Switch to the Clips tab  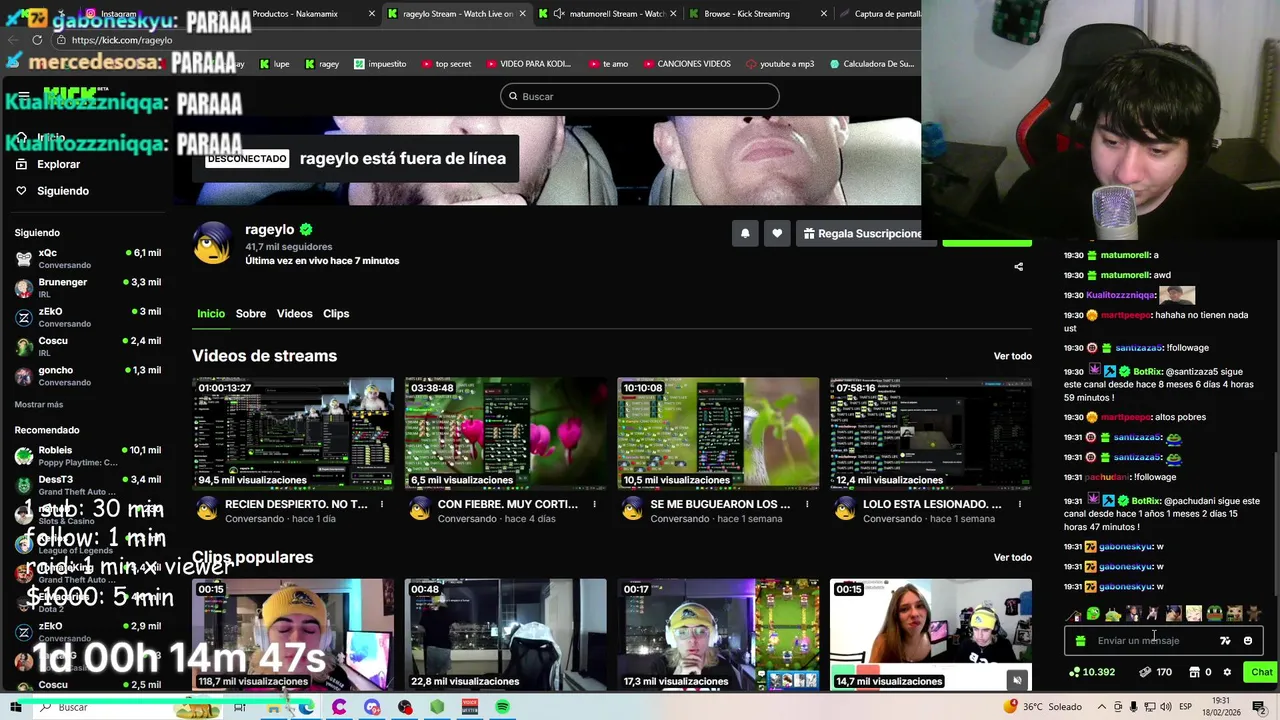336,314
